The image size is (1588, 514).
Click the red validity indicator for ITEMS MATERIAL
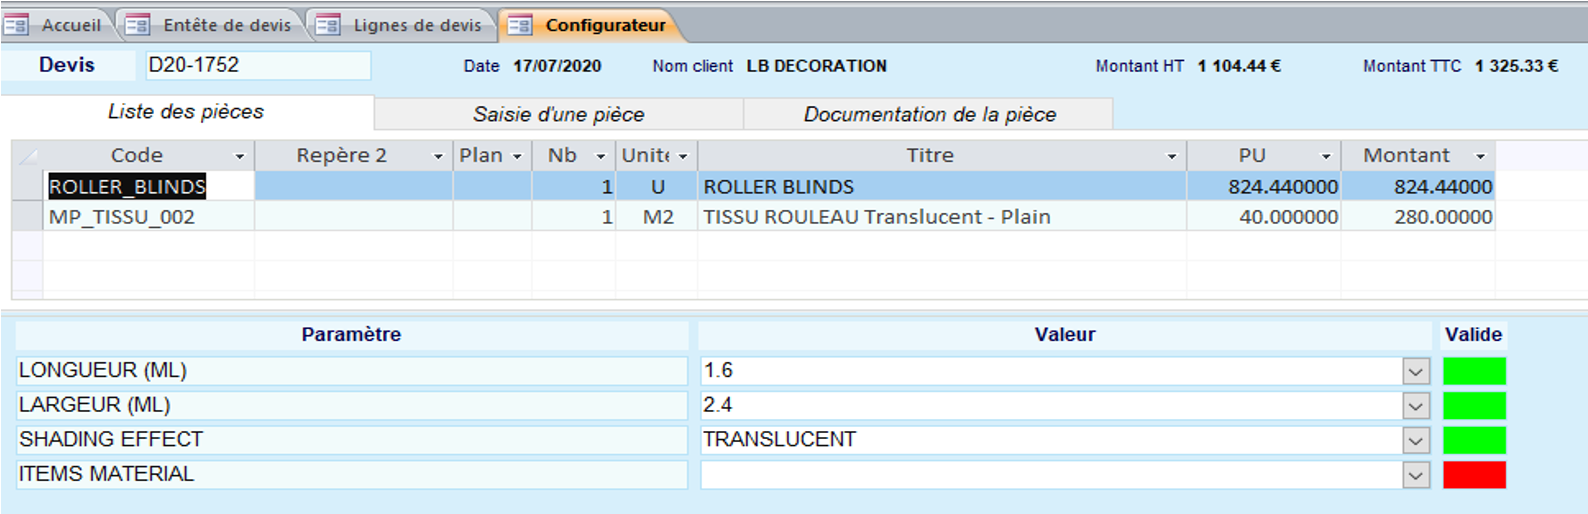tap(1474, 475)
